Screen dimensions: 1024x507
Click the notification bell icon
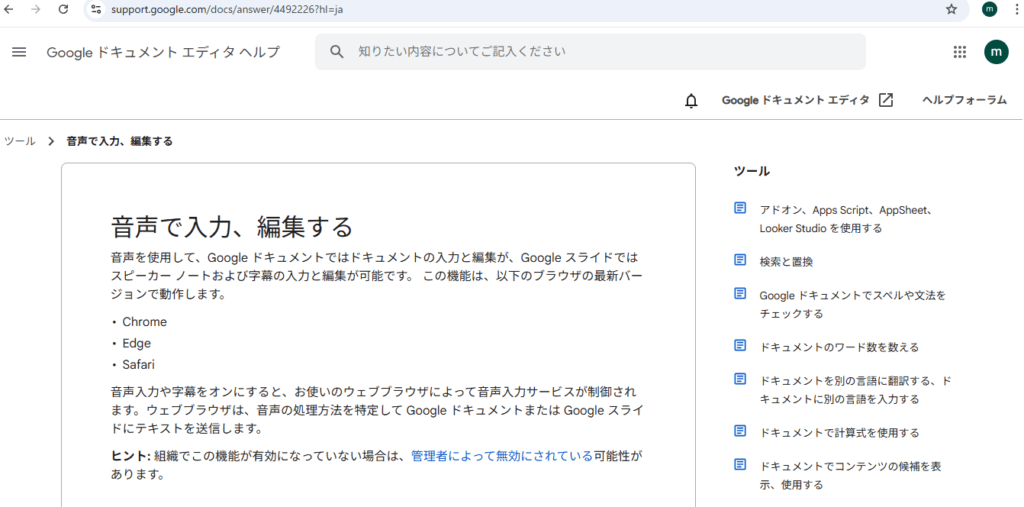[691, 101]
